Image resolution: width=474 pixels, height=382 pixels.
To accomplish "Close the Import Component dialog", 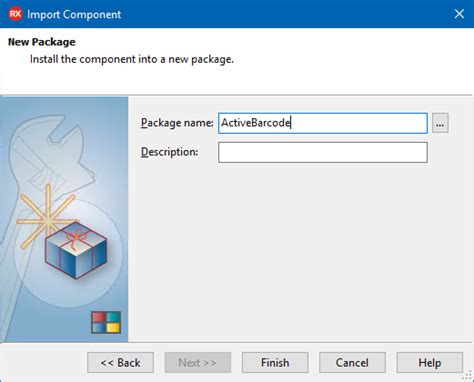I will tap(459, 14).
